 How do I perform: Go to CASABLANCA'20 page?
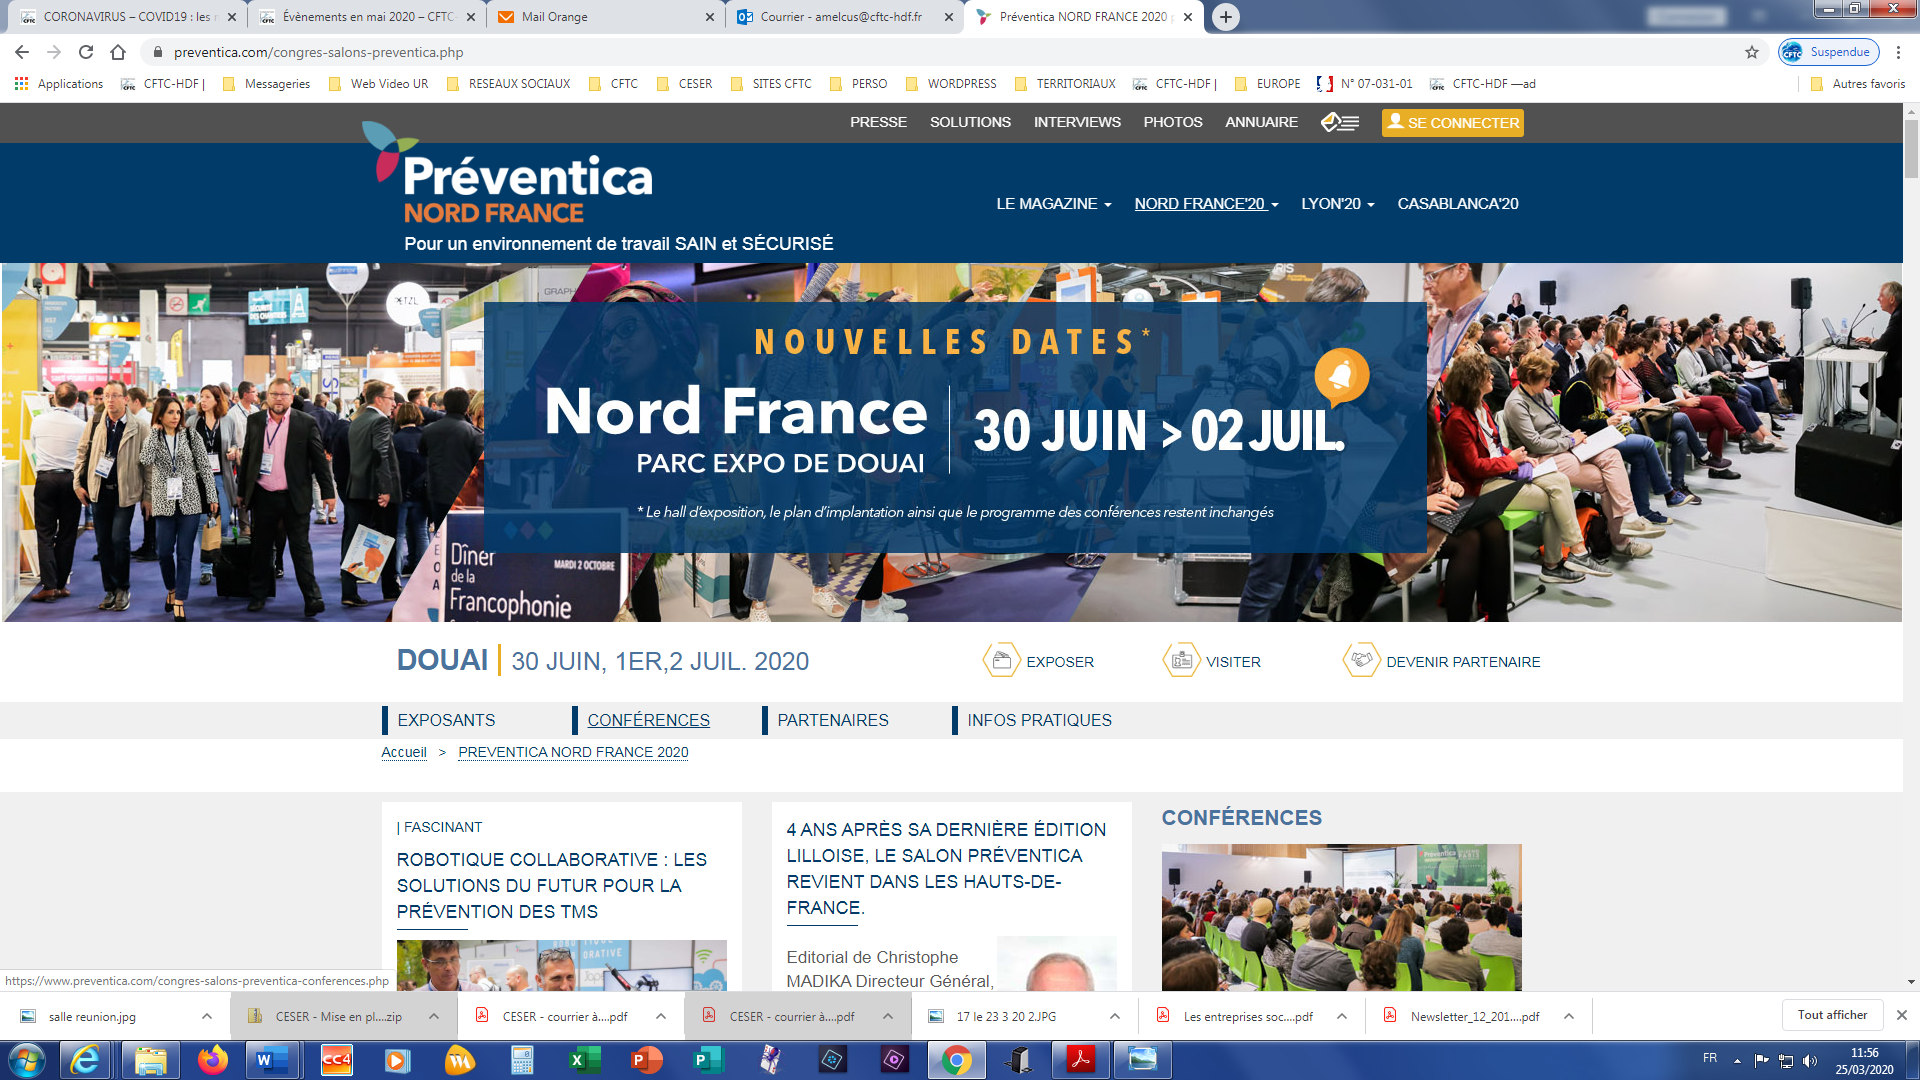pyautogui.click(x=1457, y=204)
